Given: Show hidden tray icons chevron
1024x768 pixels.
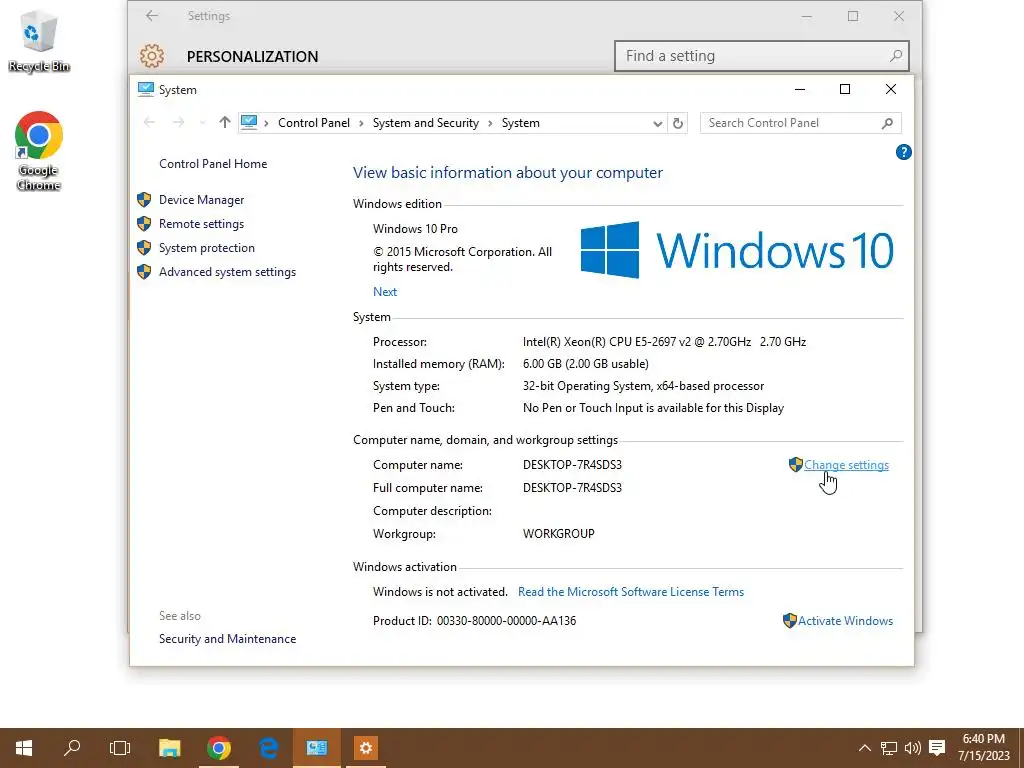Looking at the screenshot, I should [865, 748].
